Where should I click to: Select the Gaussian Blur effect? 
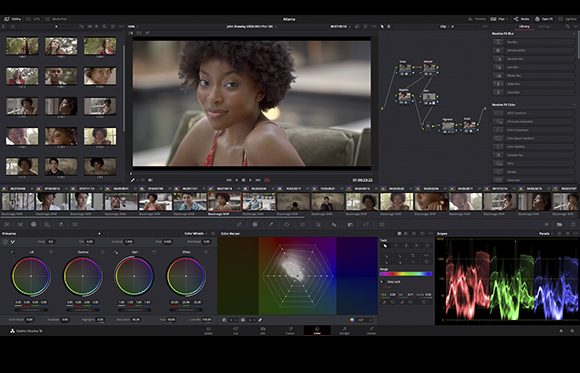point(533,59)
